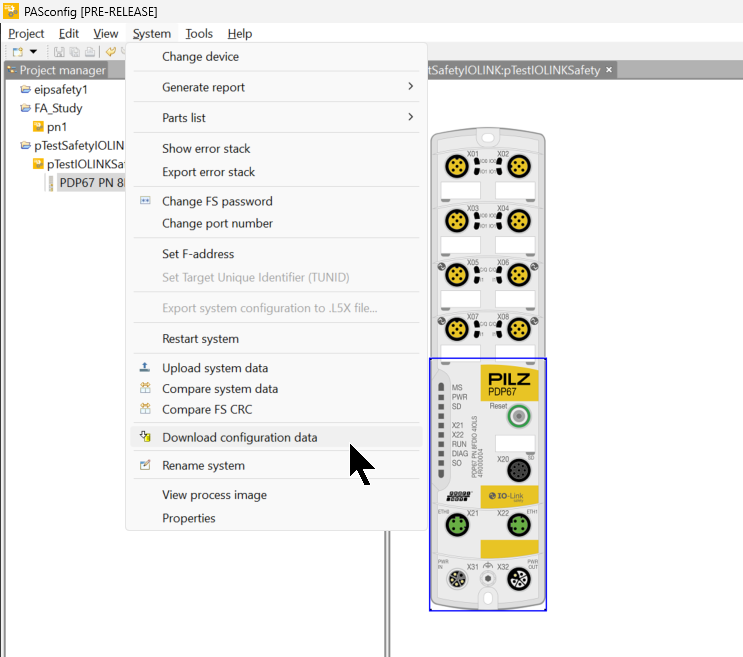Choose Set F-address

[276, 254]
